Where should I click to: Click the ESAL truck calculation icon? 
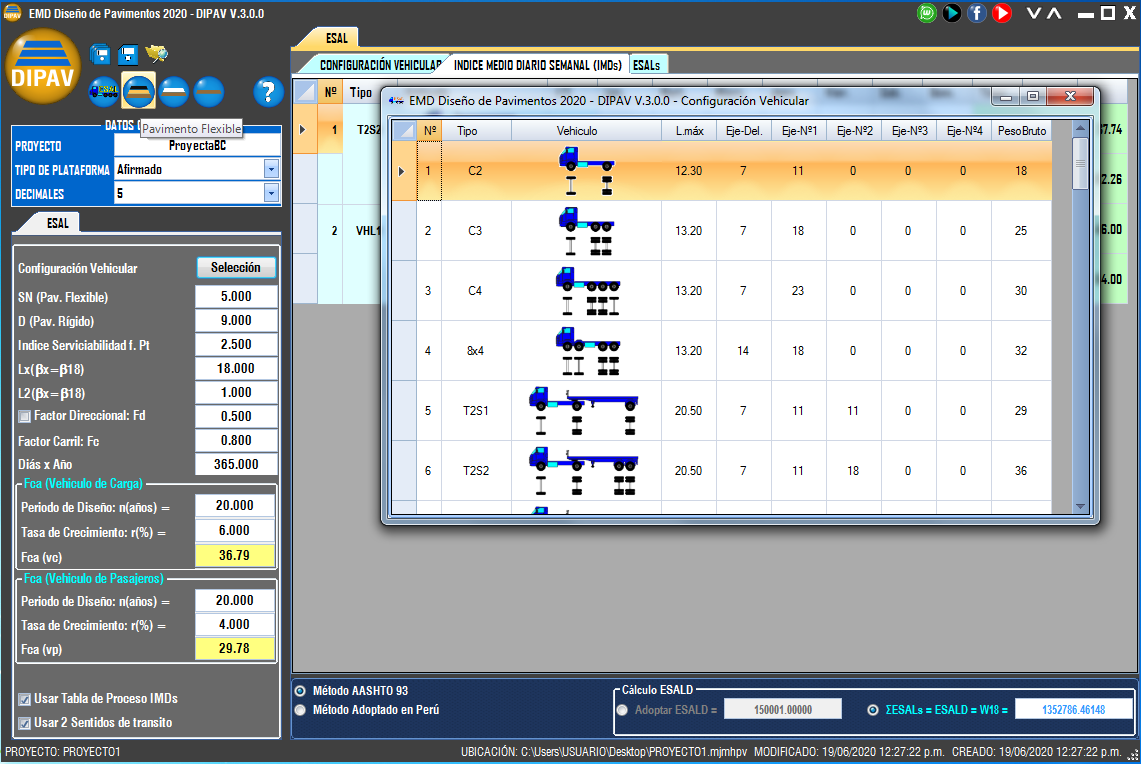pos(105,92)
